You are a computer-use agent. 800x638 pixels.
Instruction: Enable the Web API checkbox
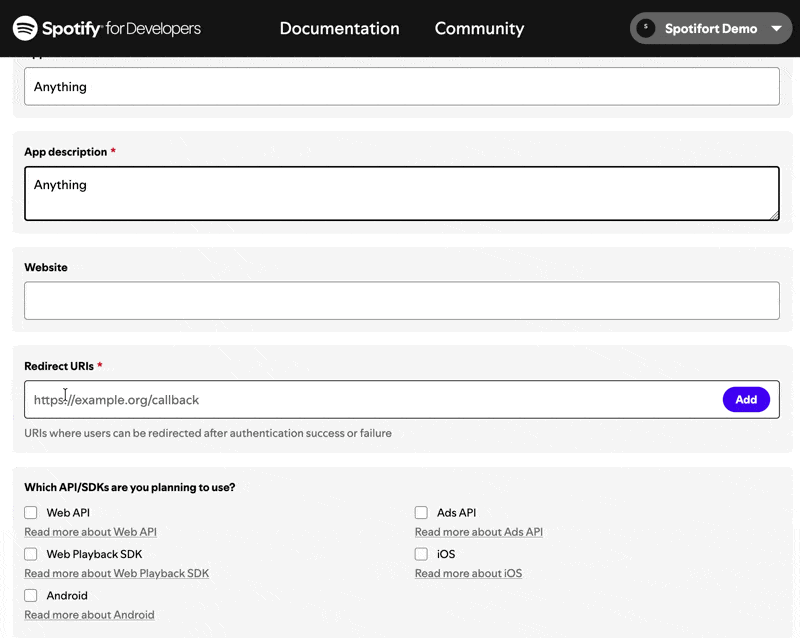(x=31, y=513)
